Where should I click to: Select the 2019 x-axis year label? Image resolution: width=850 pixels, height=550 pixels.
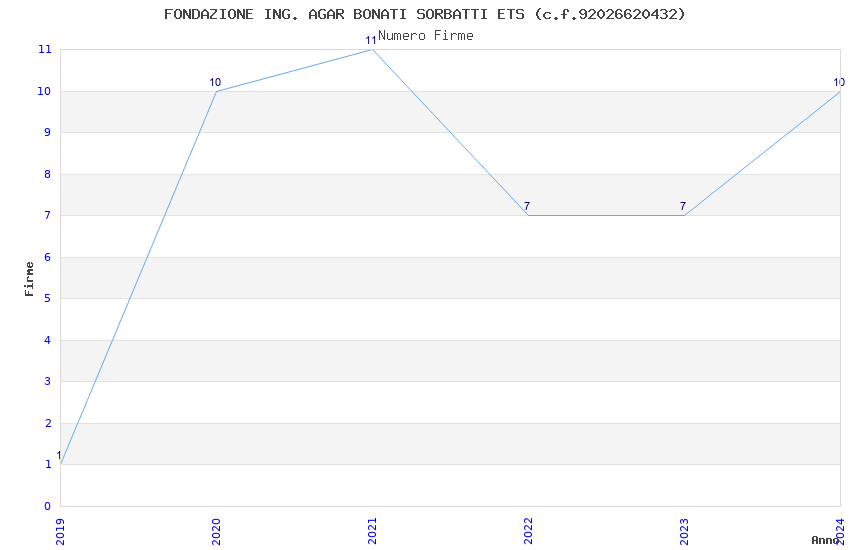coord(60,532)
